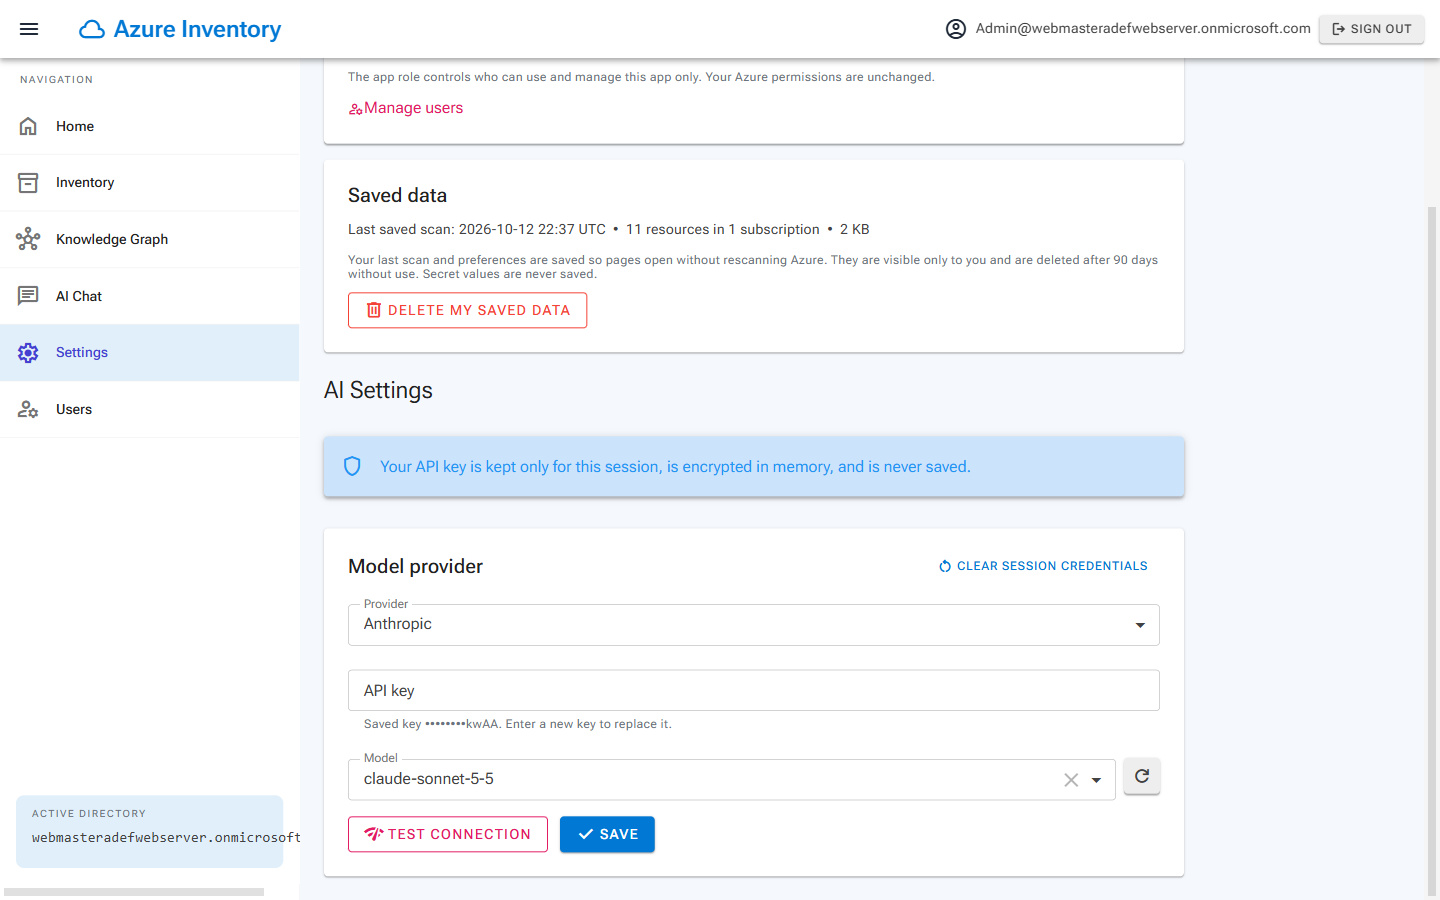Click the user account avatar icon
This screenshot has width=1440, height=900.
click(x=956, y=29)
